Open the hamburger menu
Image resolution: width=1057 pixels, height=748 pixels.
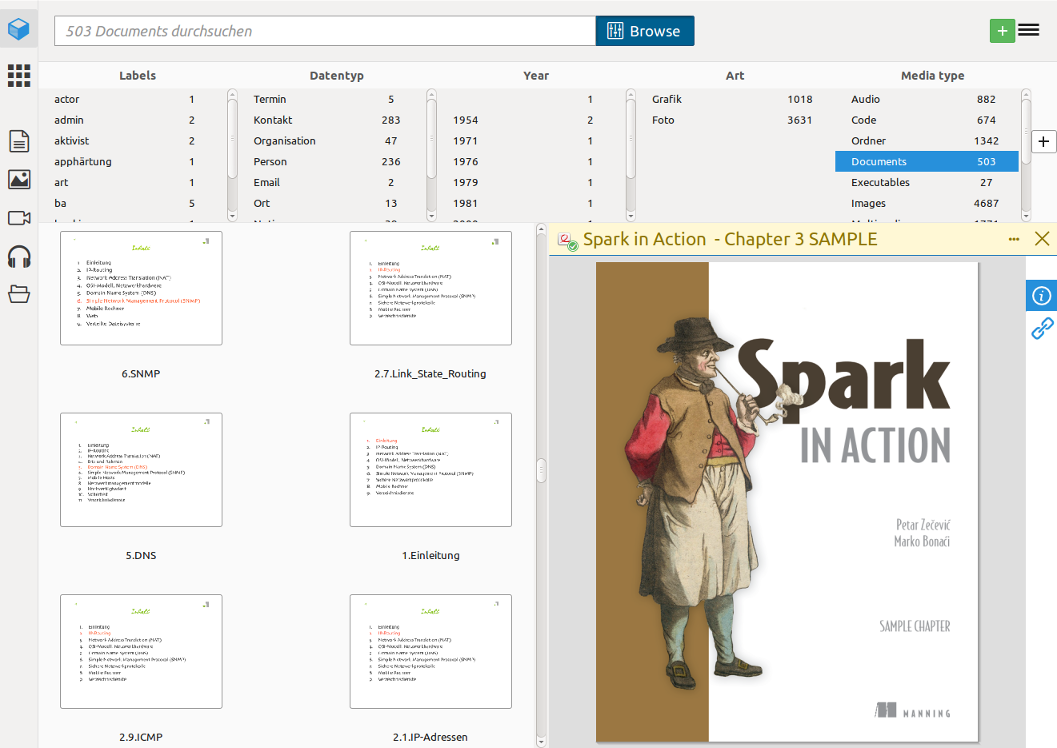[x=1029, y=30]
